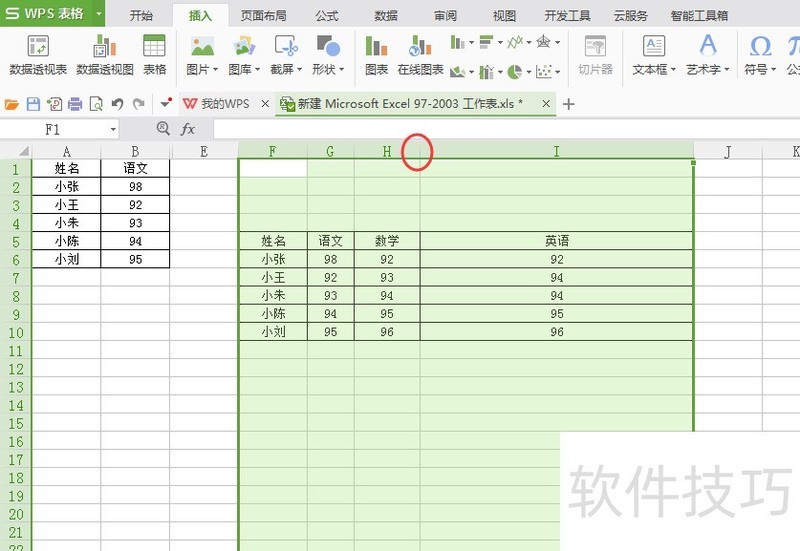This screenshot has width=800, height=551.
Task: Switch to the 公式 ribbon tab
Action: click(x=327, y=16)
